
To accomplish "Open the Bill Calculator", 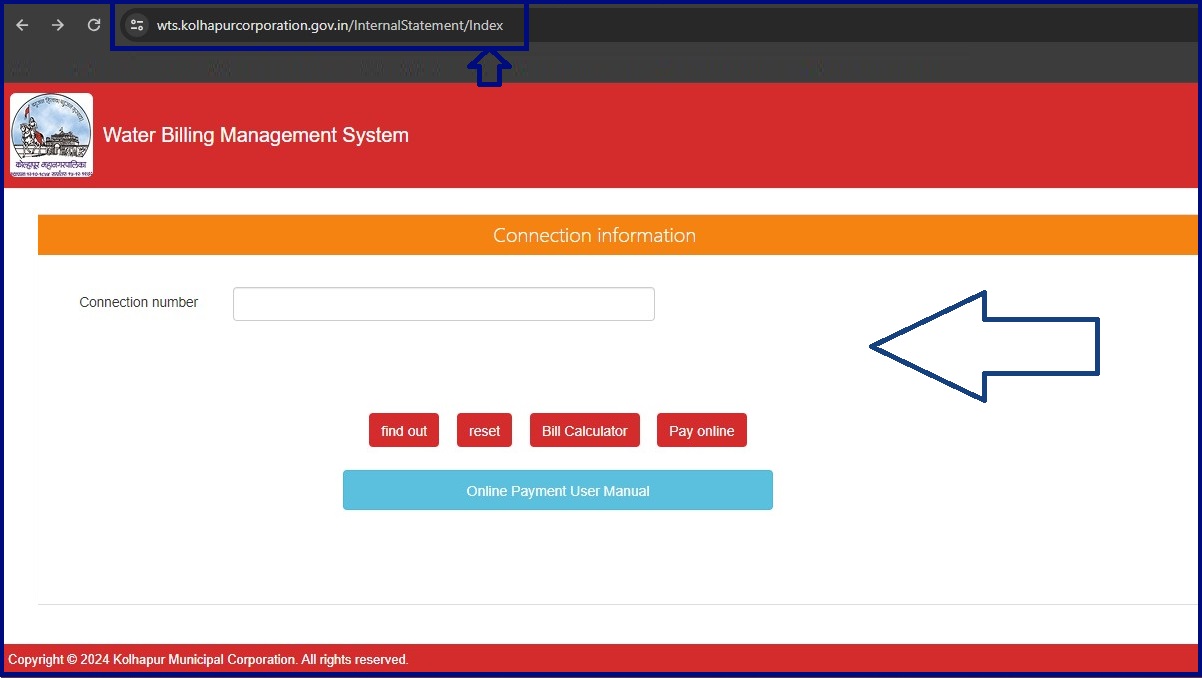I will tap(584, 431).
